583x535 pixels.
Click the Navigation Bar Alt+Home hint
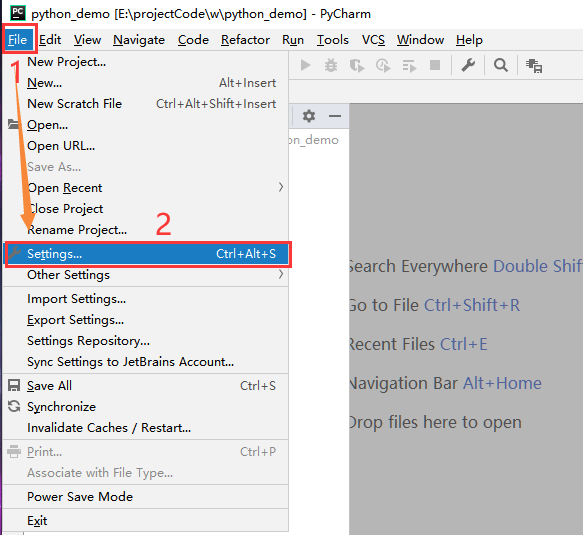[x=445, y=383]
